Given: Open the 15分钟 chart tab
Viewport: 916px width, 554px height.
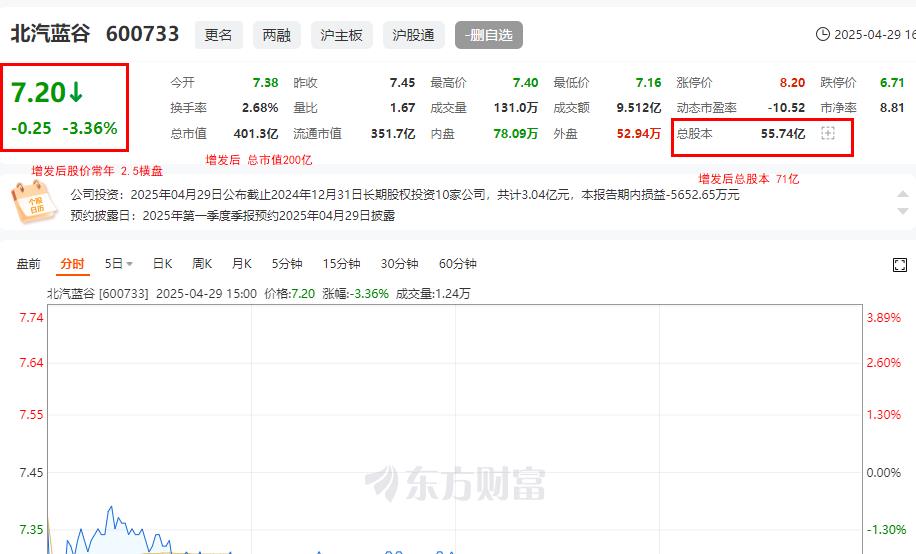Looking at the screenshot, I should pyautogui.click(x=341, y=264).
